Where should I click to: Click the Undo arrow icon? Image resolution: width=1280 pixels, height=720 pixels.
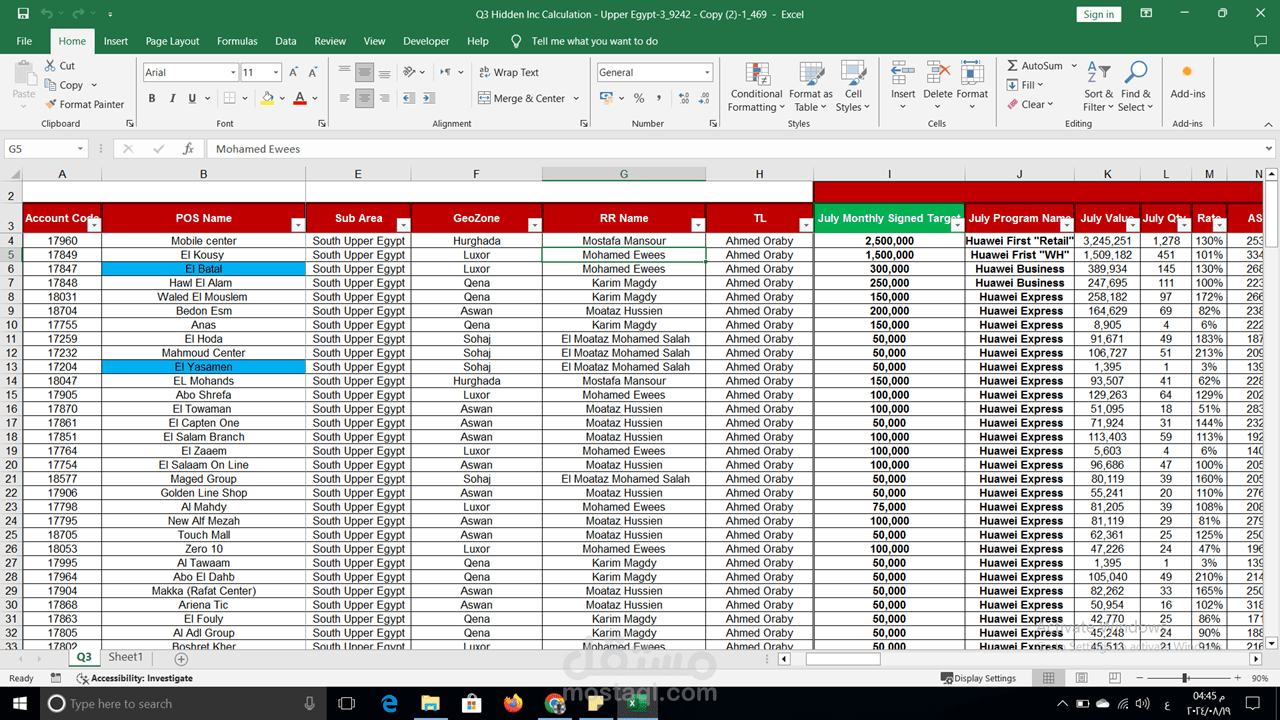47,14
